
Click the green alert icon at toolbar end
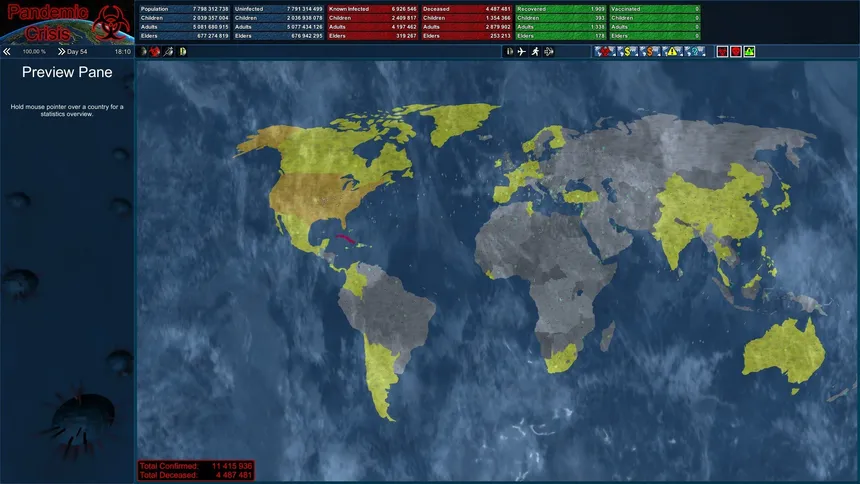749,52
